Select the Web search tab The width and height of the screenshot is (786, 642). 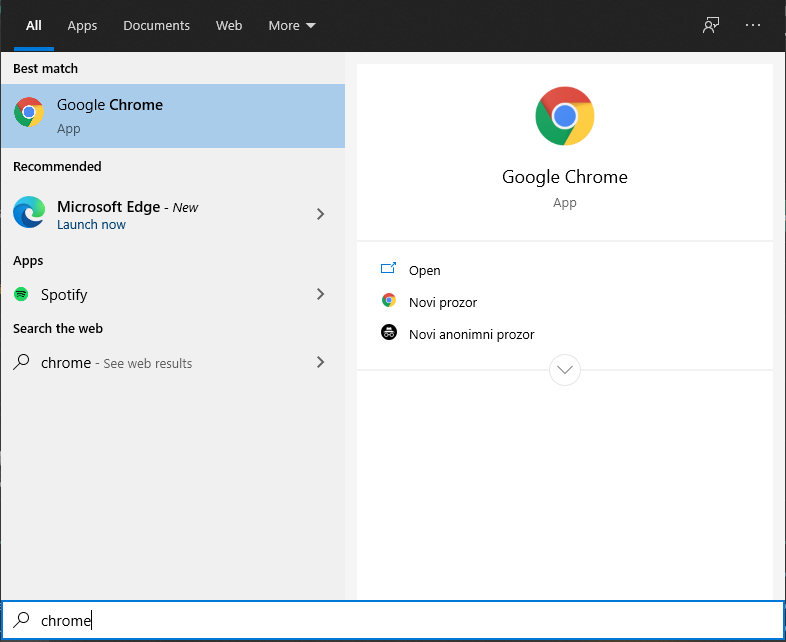click(229, 26)
